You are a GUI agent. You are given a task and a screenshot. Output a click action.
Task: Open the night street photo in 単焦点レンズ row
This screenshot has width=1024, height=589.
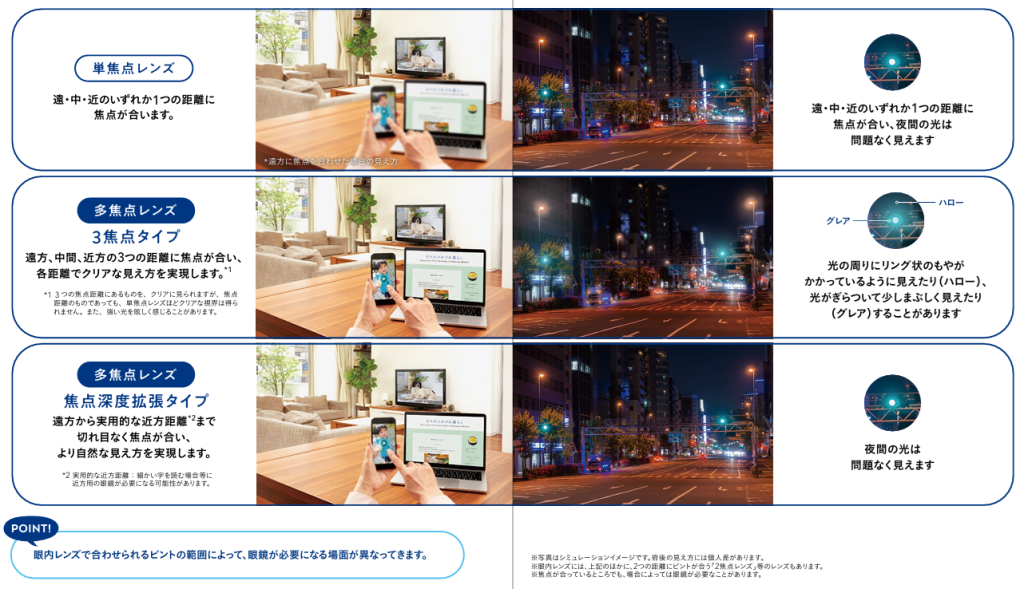[x=642, y=89]
